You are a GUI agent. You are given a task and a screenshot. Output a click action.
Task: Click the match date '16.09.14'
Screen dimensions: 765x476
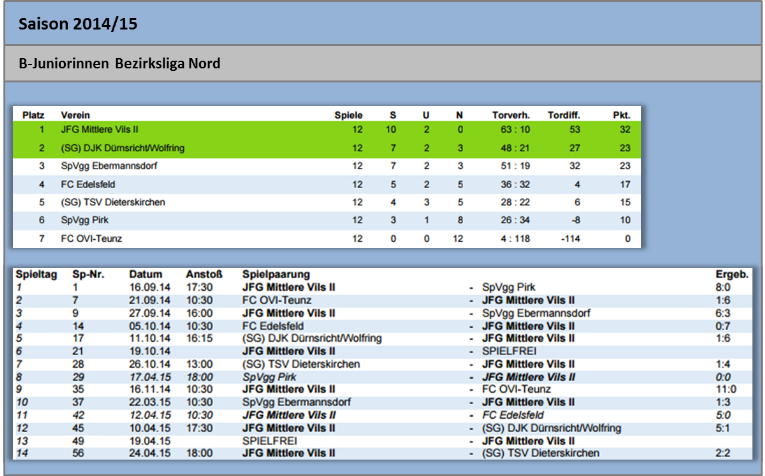[150, 287]
